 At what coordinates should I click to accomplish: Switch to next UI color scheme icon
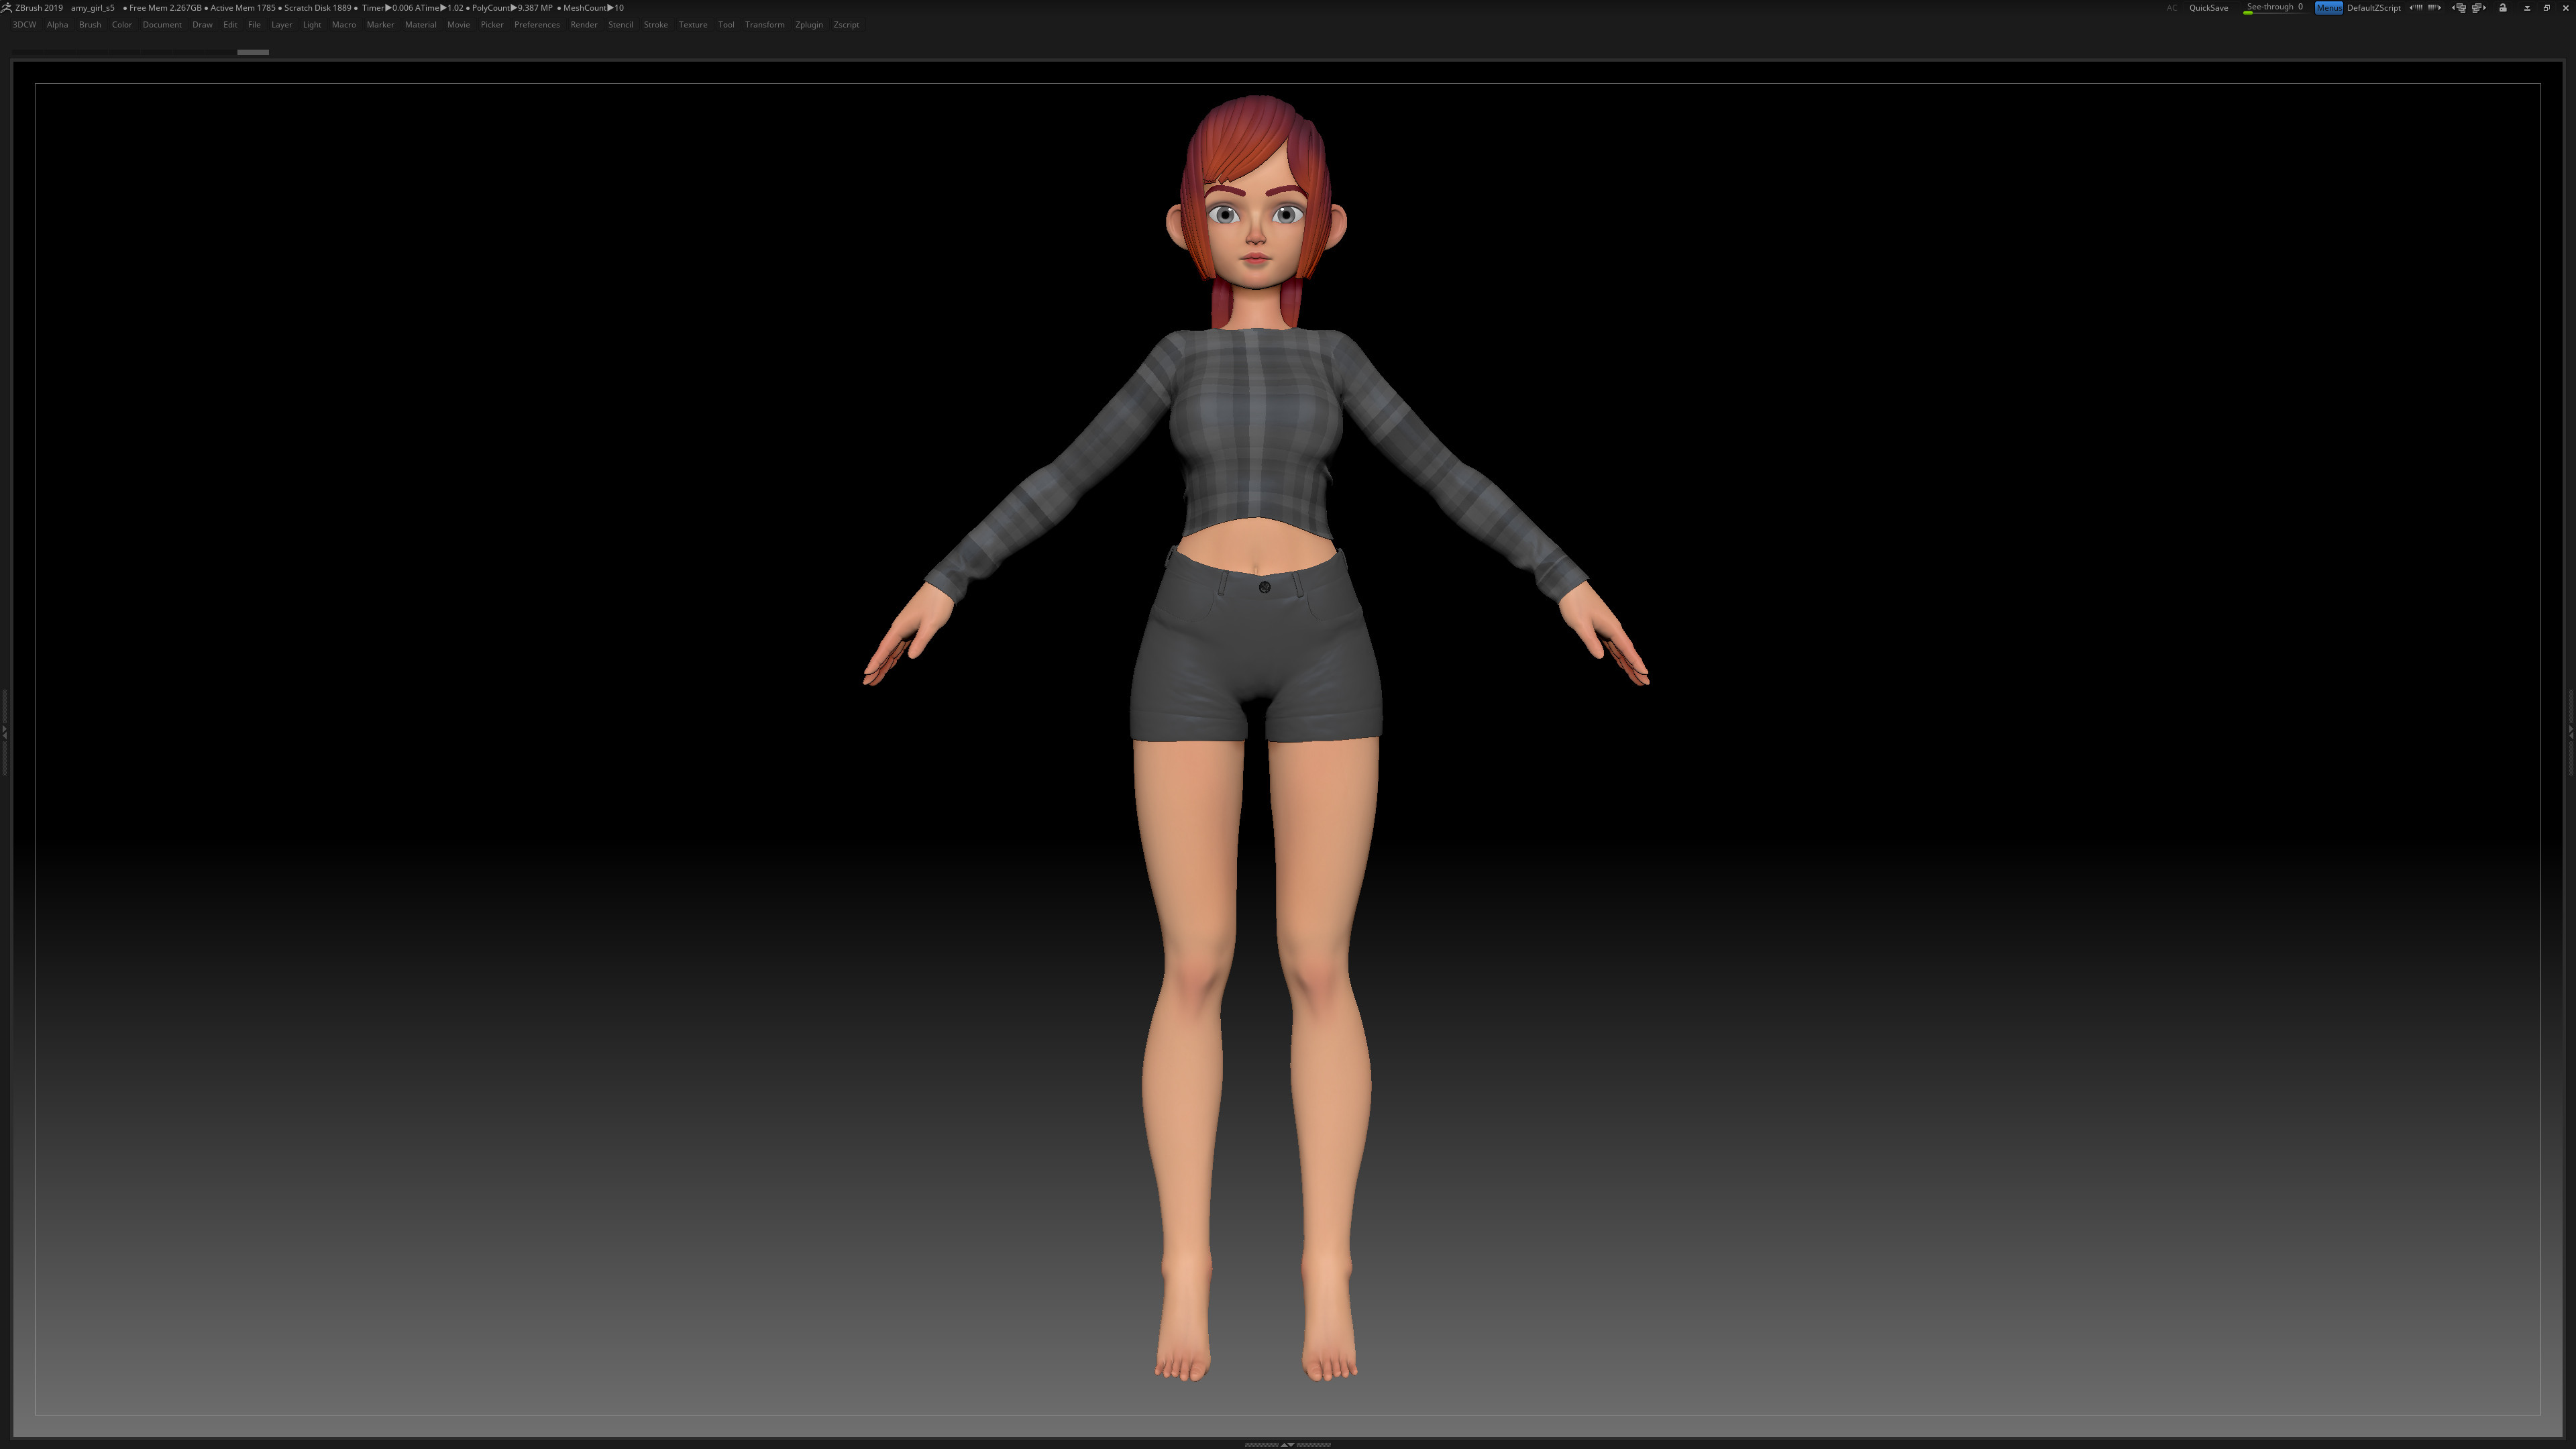point(2479,7)
